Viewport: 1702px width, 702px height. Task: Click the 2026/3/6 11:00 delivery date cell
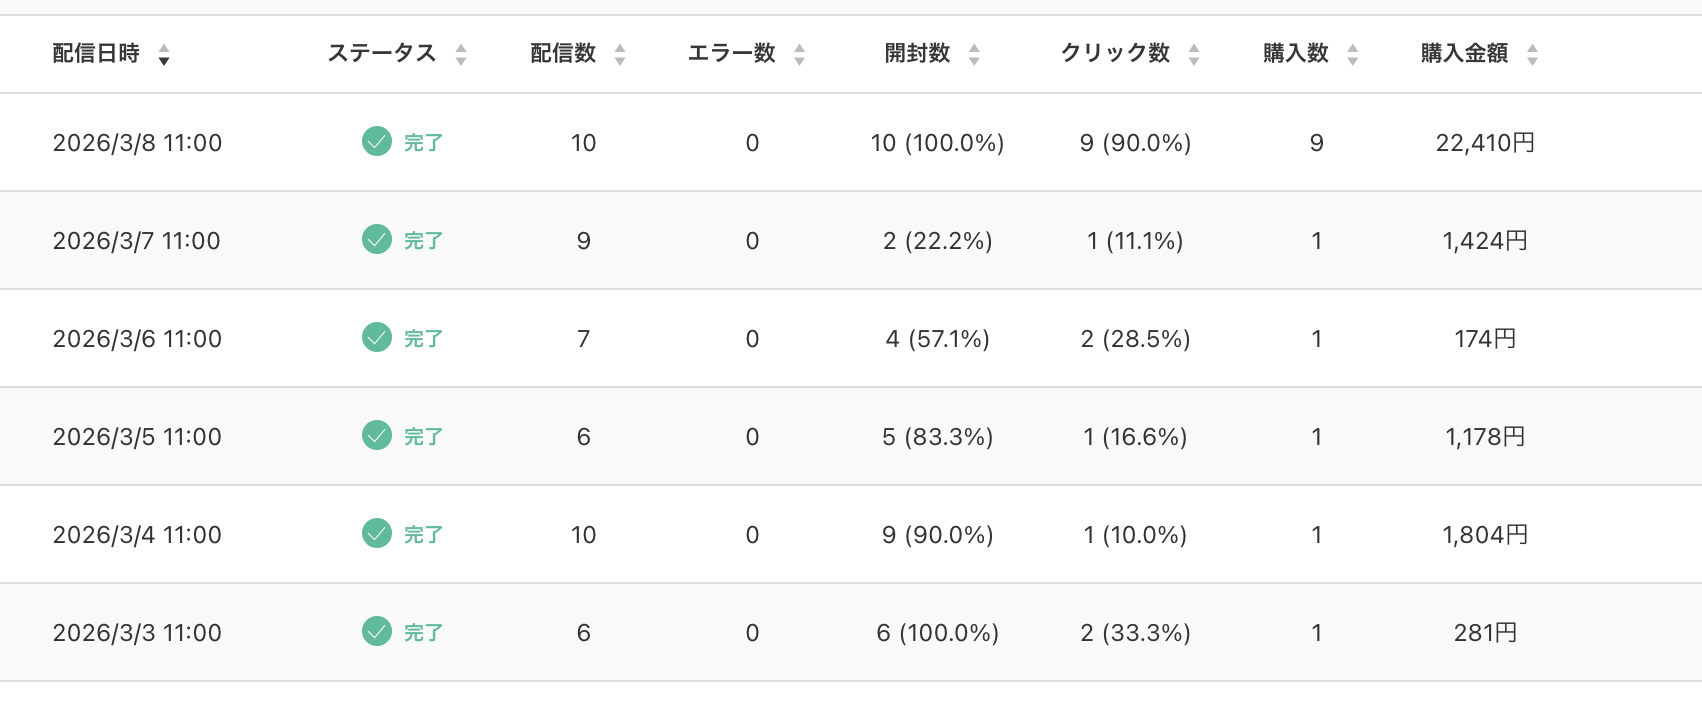[136, 338]
